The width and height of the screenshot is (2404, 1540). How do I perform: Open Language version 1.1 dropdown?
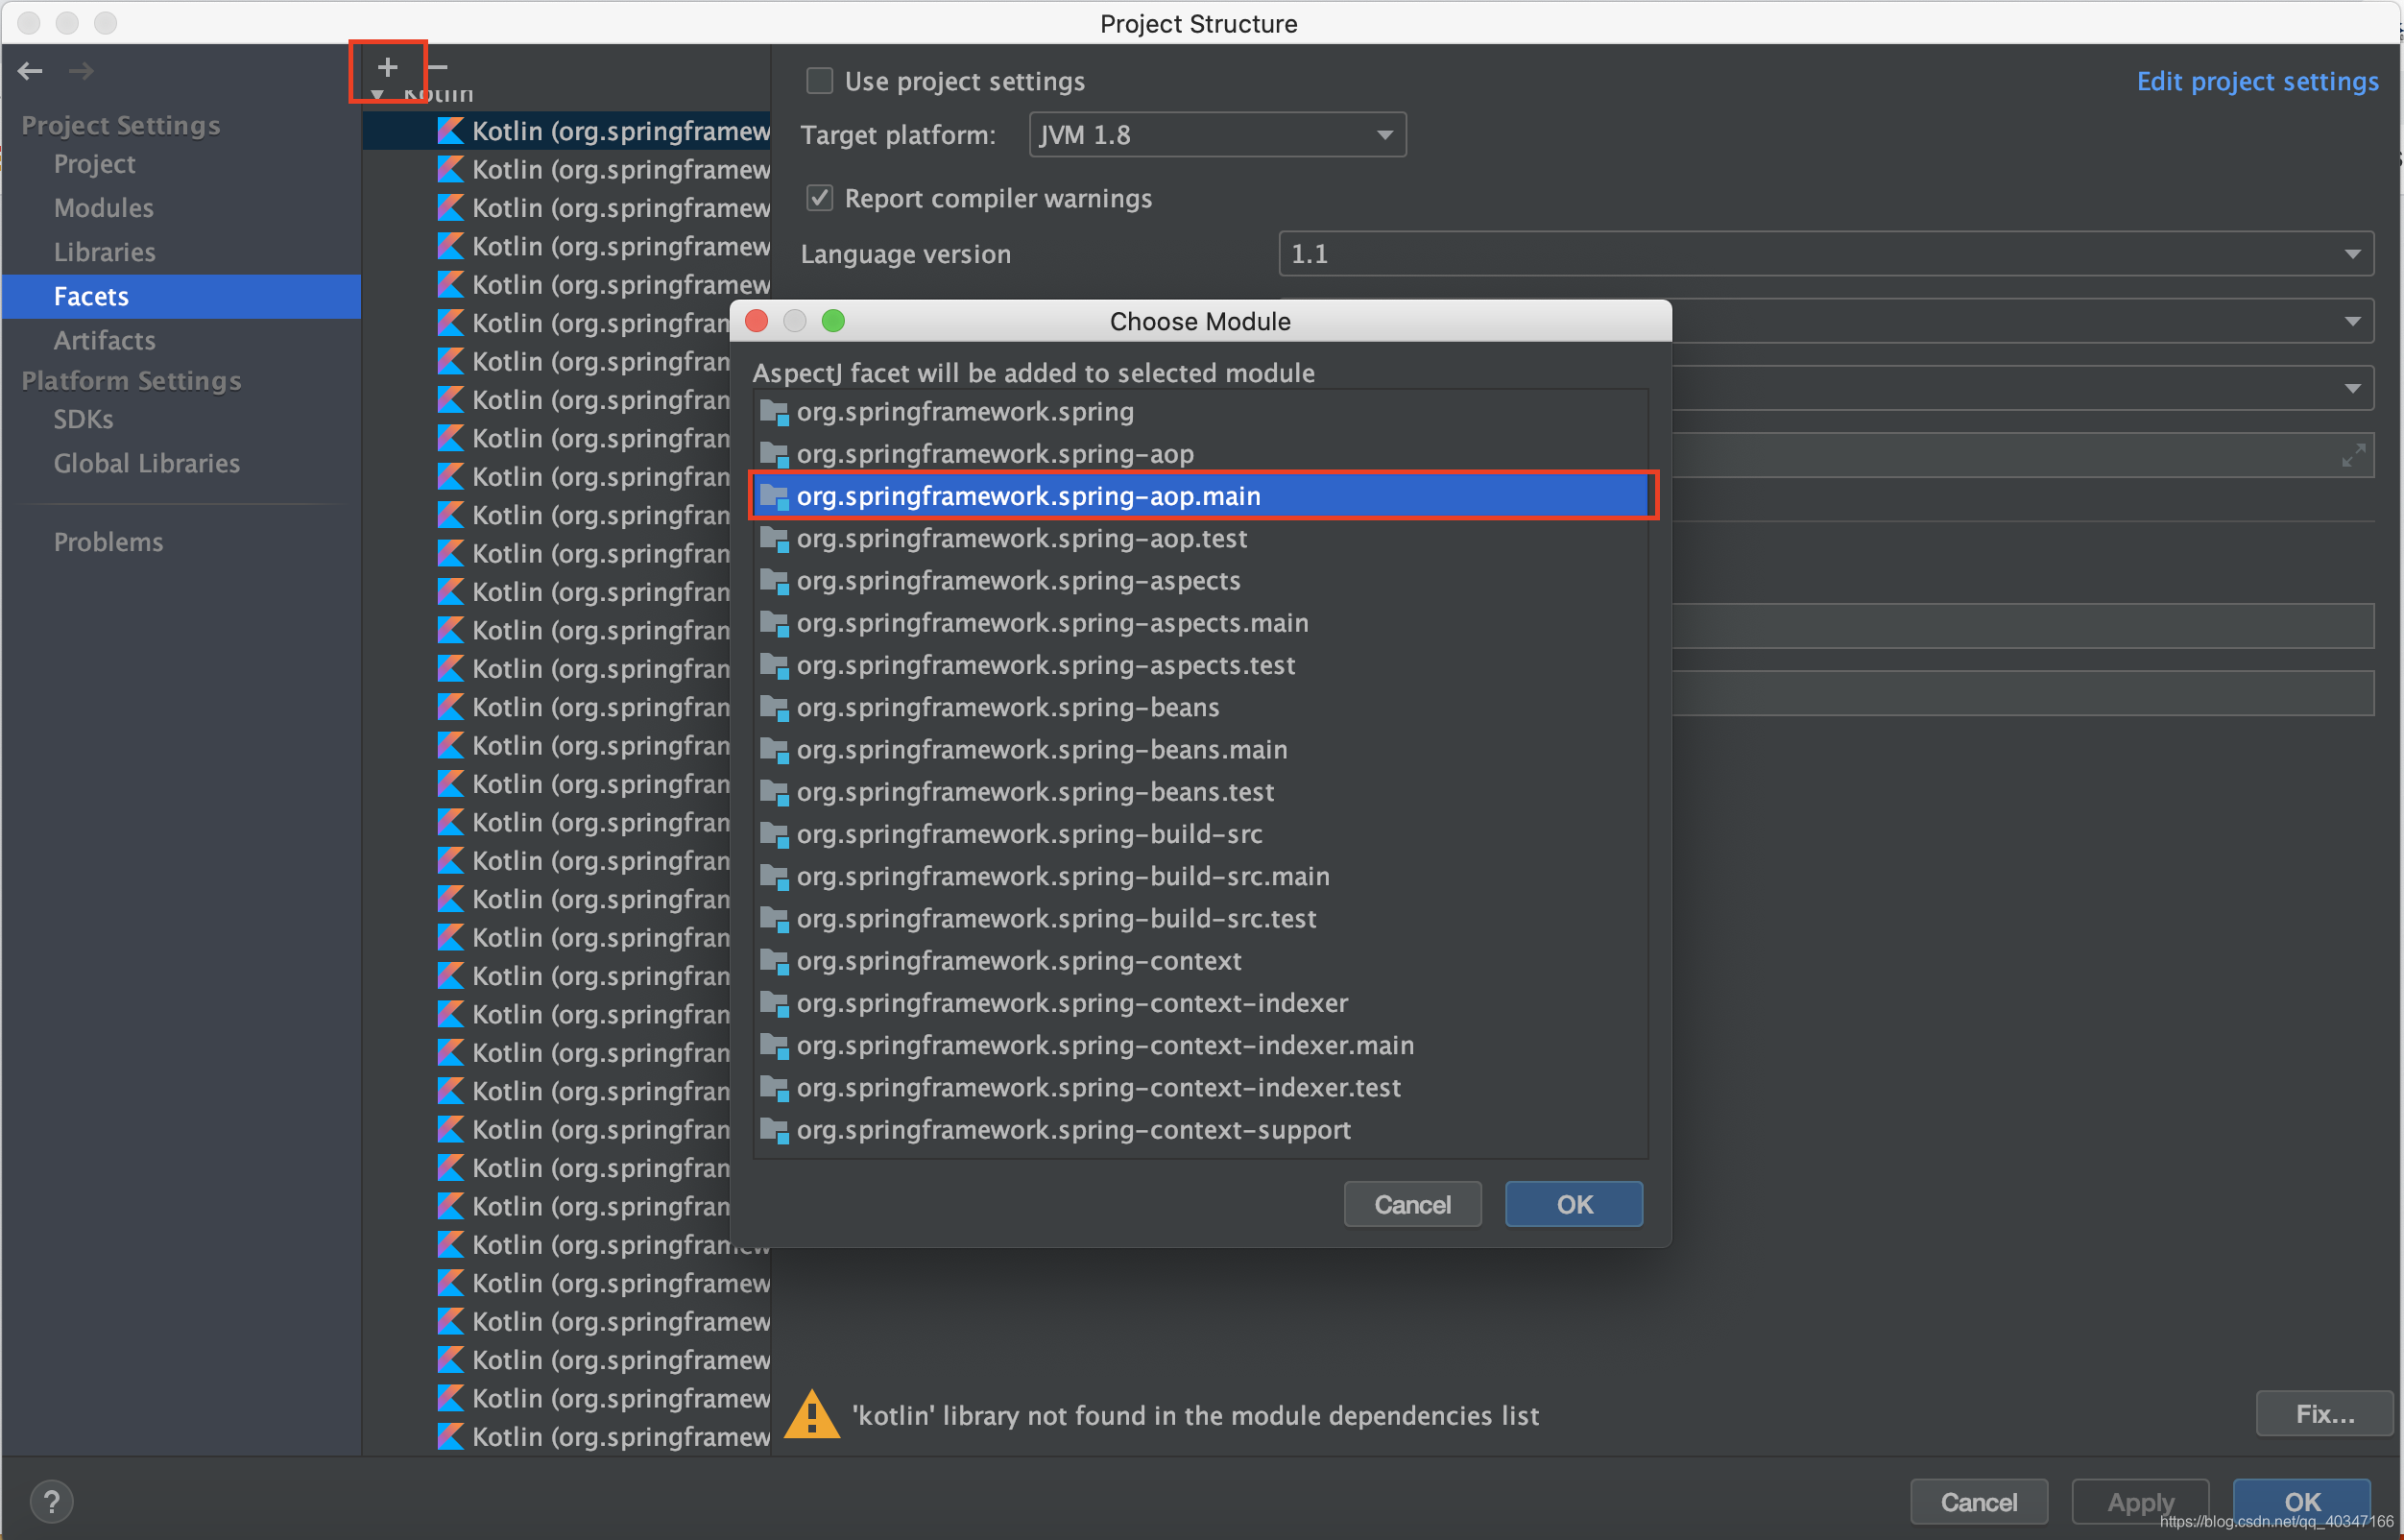(1825, 254)
